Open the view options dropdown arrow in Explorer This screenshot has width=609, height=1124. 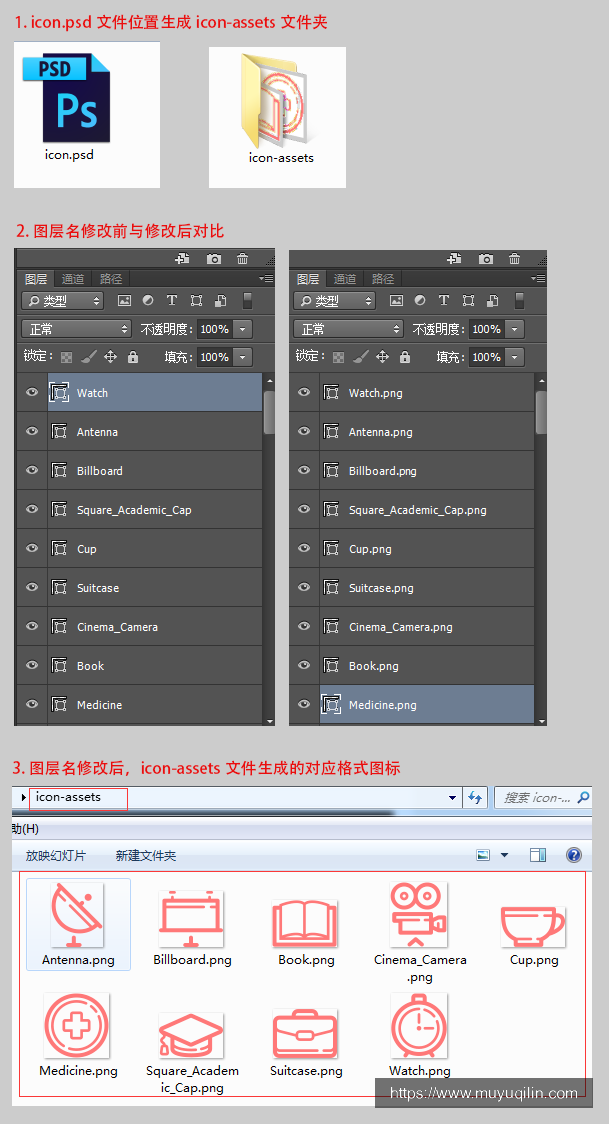504,854
